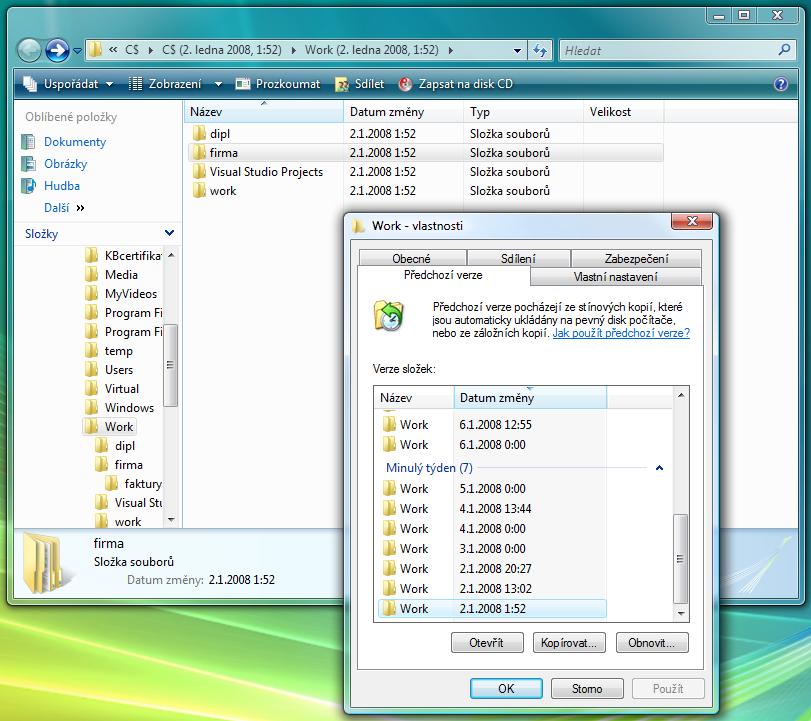Click Sdílet in the toolbar
811x721 pixels.
click(x=360, y=84)
